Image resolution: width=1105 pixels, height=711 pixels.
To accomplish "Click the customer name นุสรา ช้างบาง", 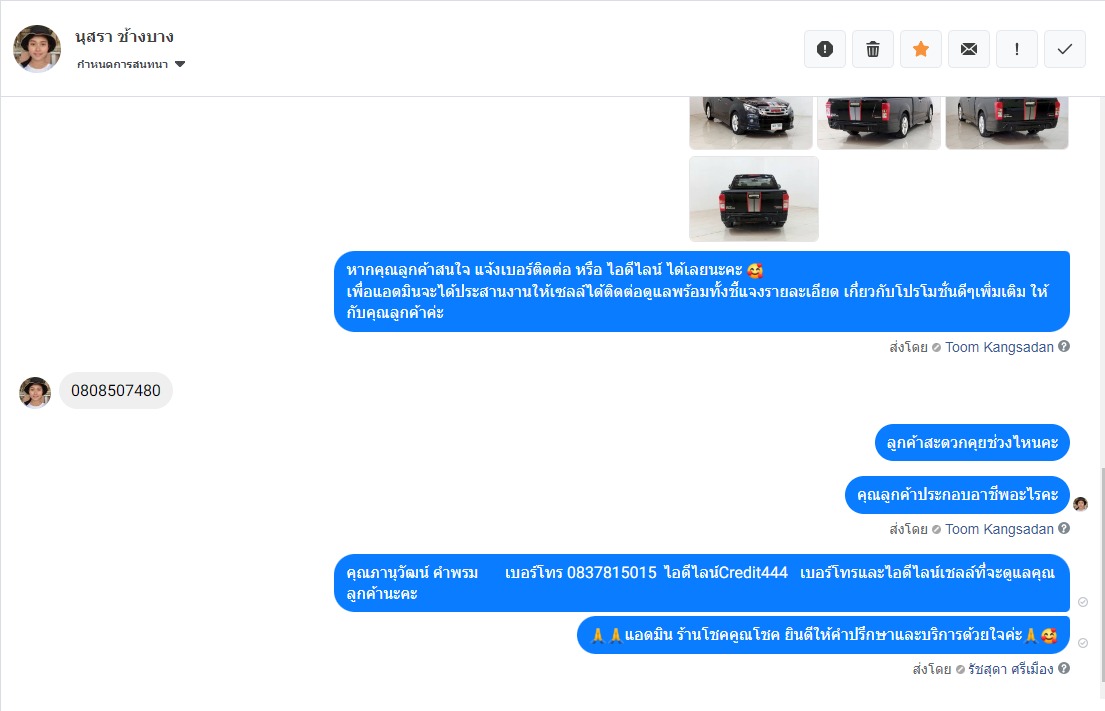I will coord(124,37).
